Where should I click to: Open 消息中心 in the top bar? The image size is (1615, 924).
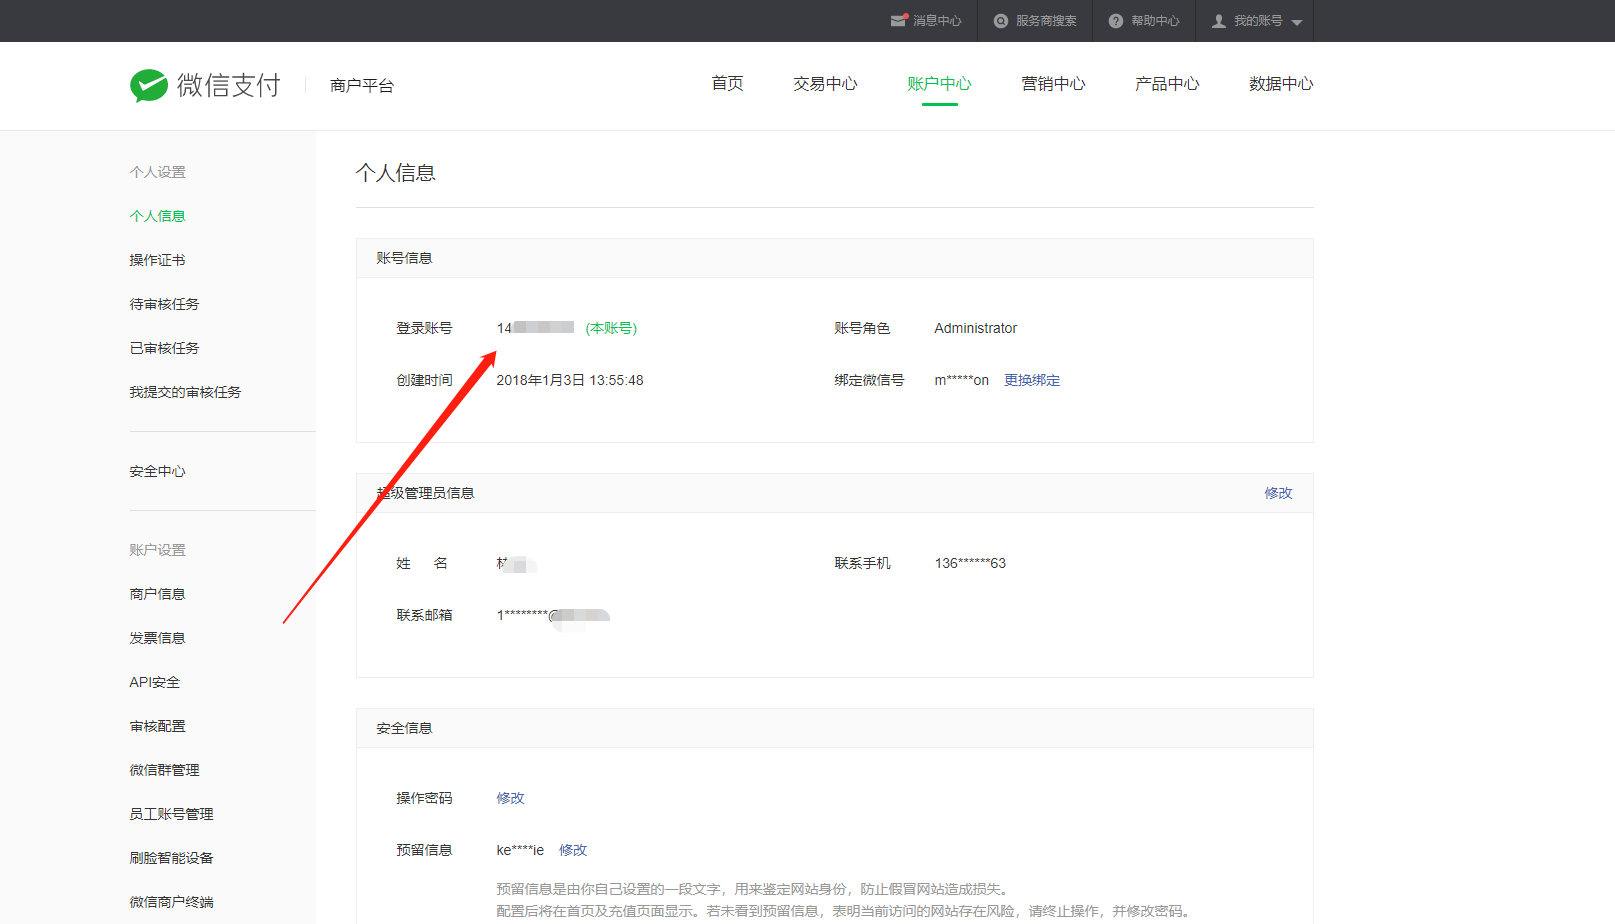pyautogui.click(x=937, y=21)
